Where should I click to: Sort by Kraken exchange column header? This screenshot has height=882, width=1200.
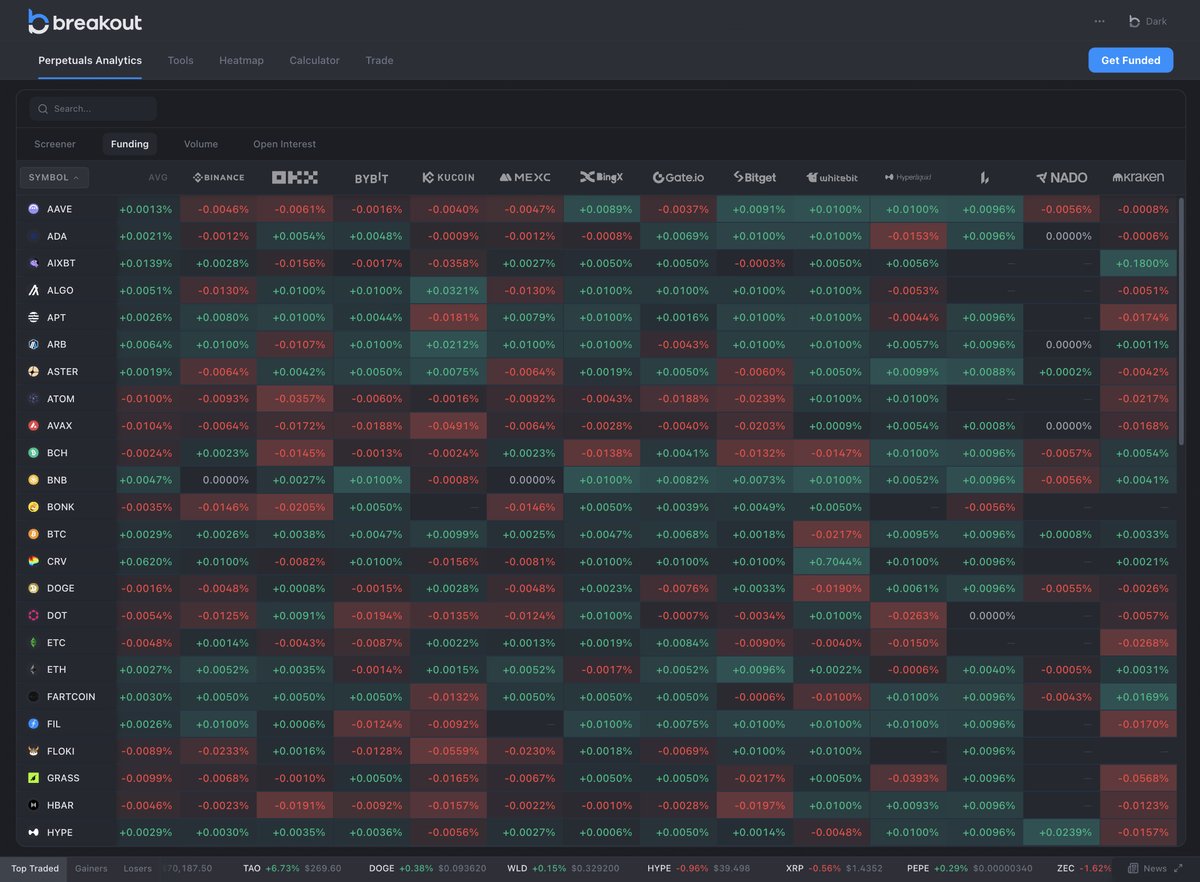pyautogui.click(x=1138, y=177)
